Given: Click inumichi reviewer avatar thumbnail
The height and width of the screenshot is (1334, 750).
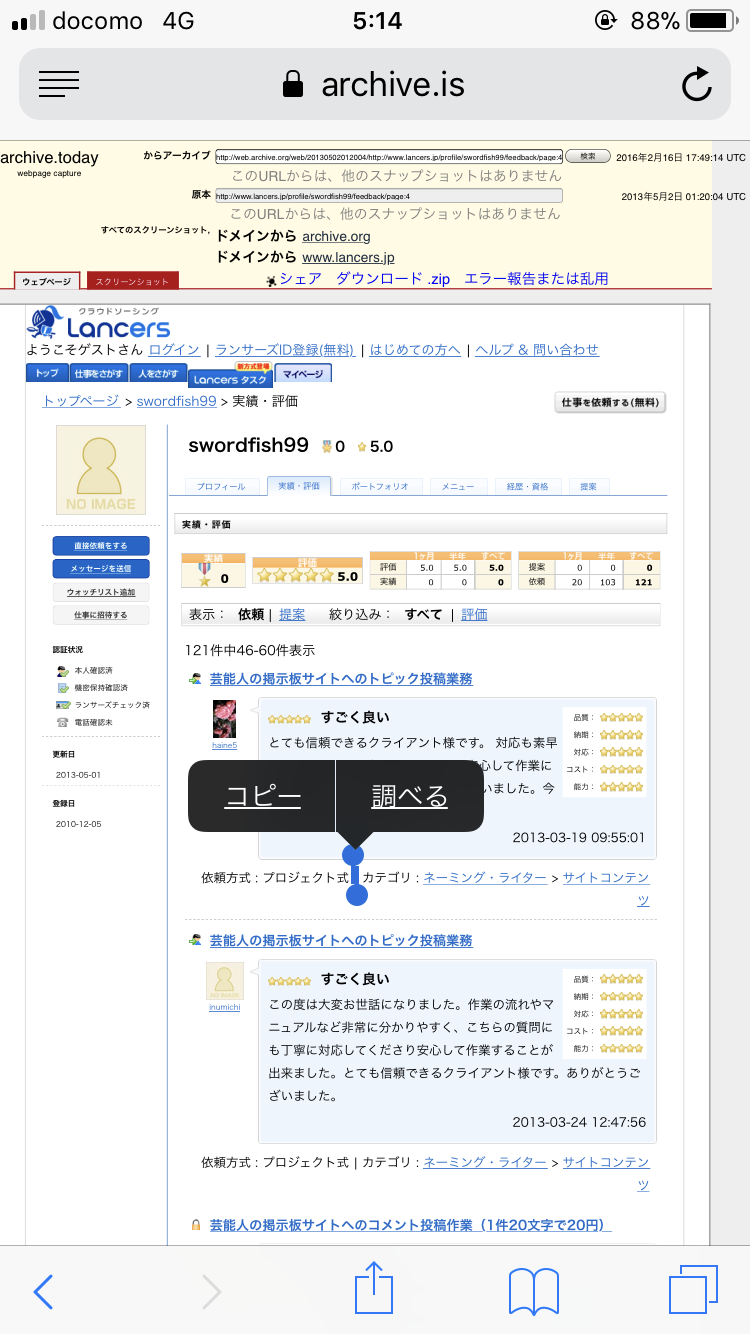Looking at the screenshot, I should click(225, 981).
